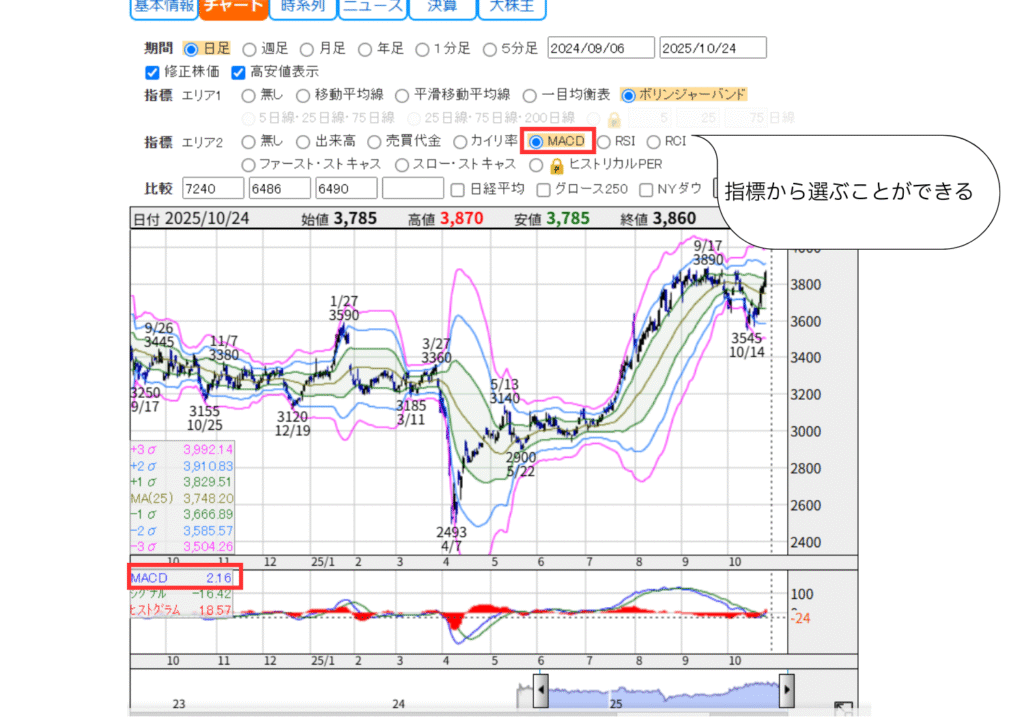Screen dimensions: 1024x717
Task: Check the グロース250 comparison box
Action: pyautogui.click(x=544, y=189)
